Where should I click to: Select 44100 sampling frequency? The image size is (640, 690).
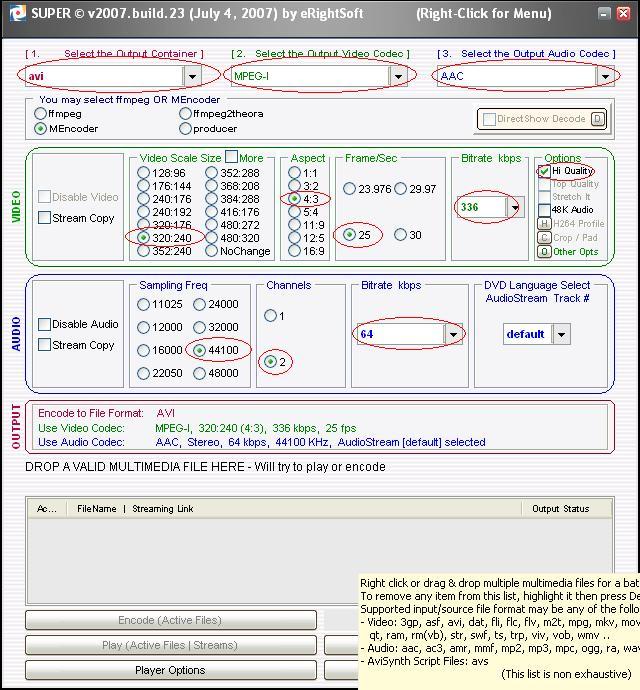pos(199,350)
